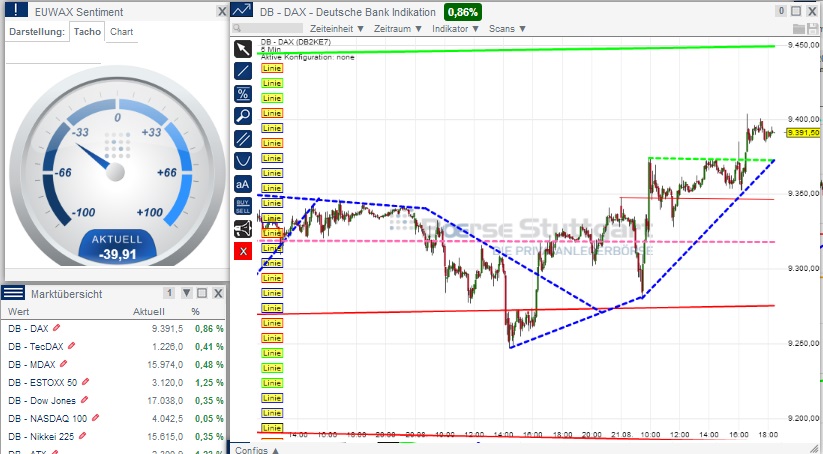Click the 0,05 % NASDAQ 100 change
Image resolution: width=823 pixels, height=454 pixels.
coord(209,419)
